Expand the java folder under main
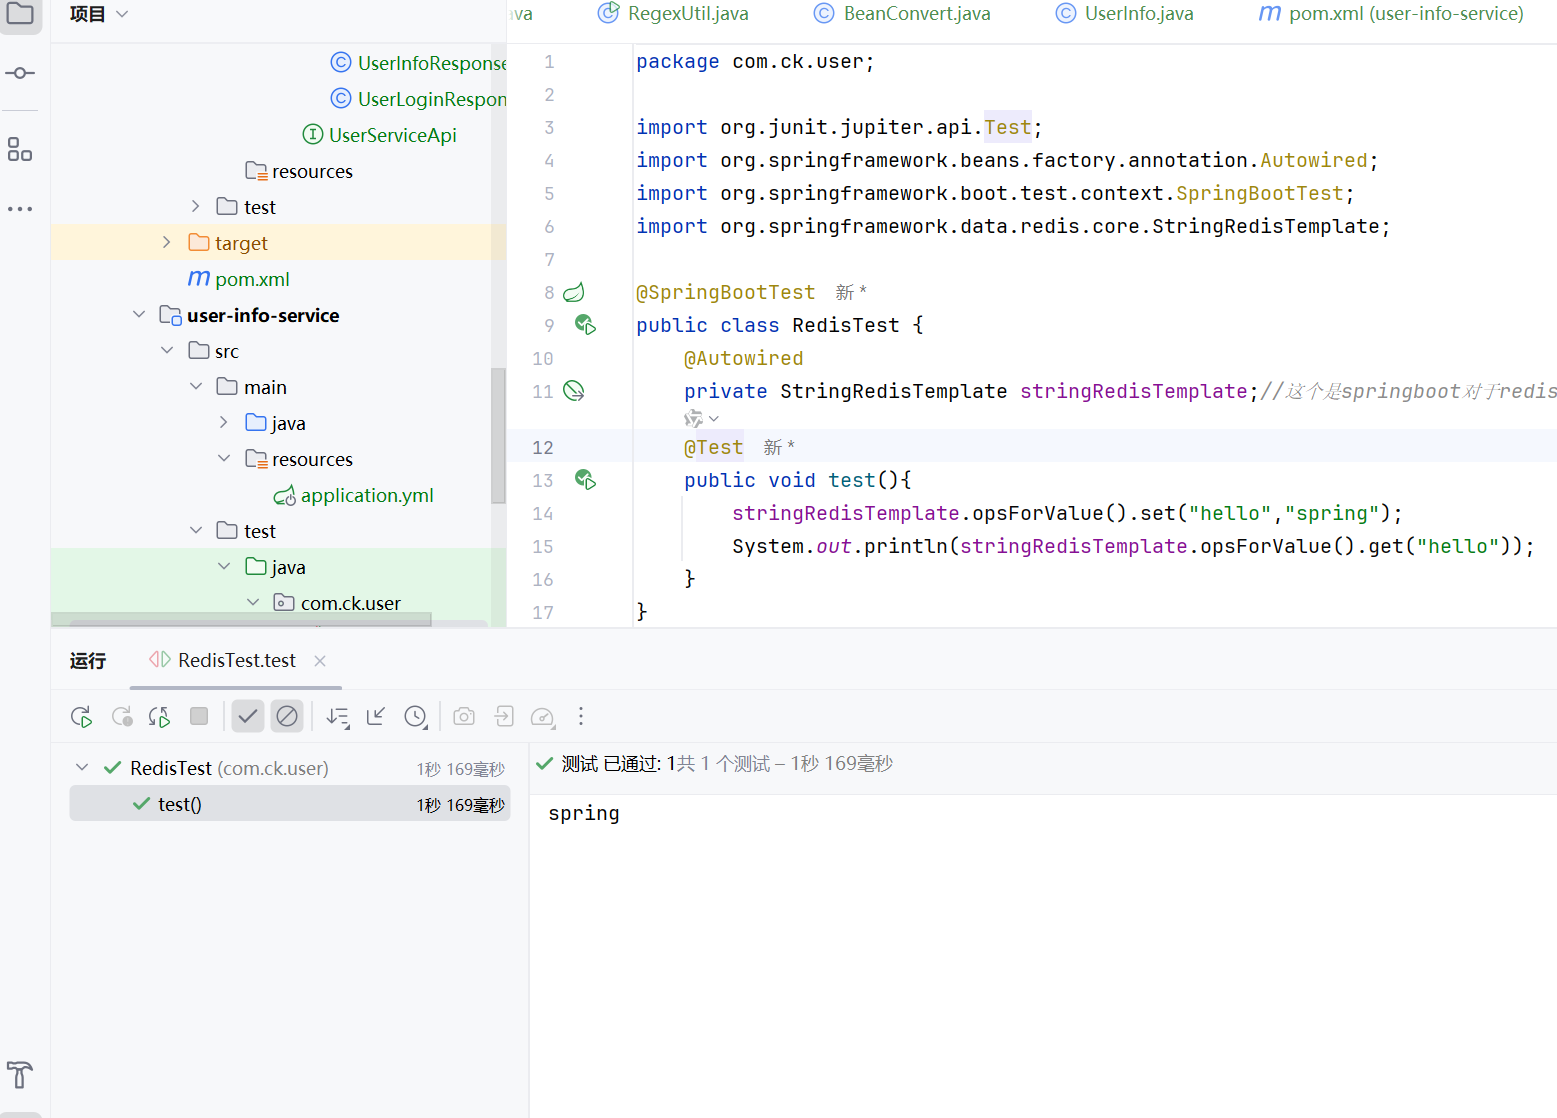Screen dimensions: 1557x1118 point(224,423)
